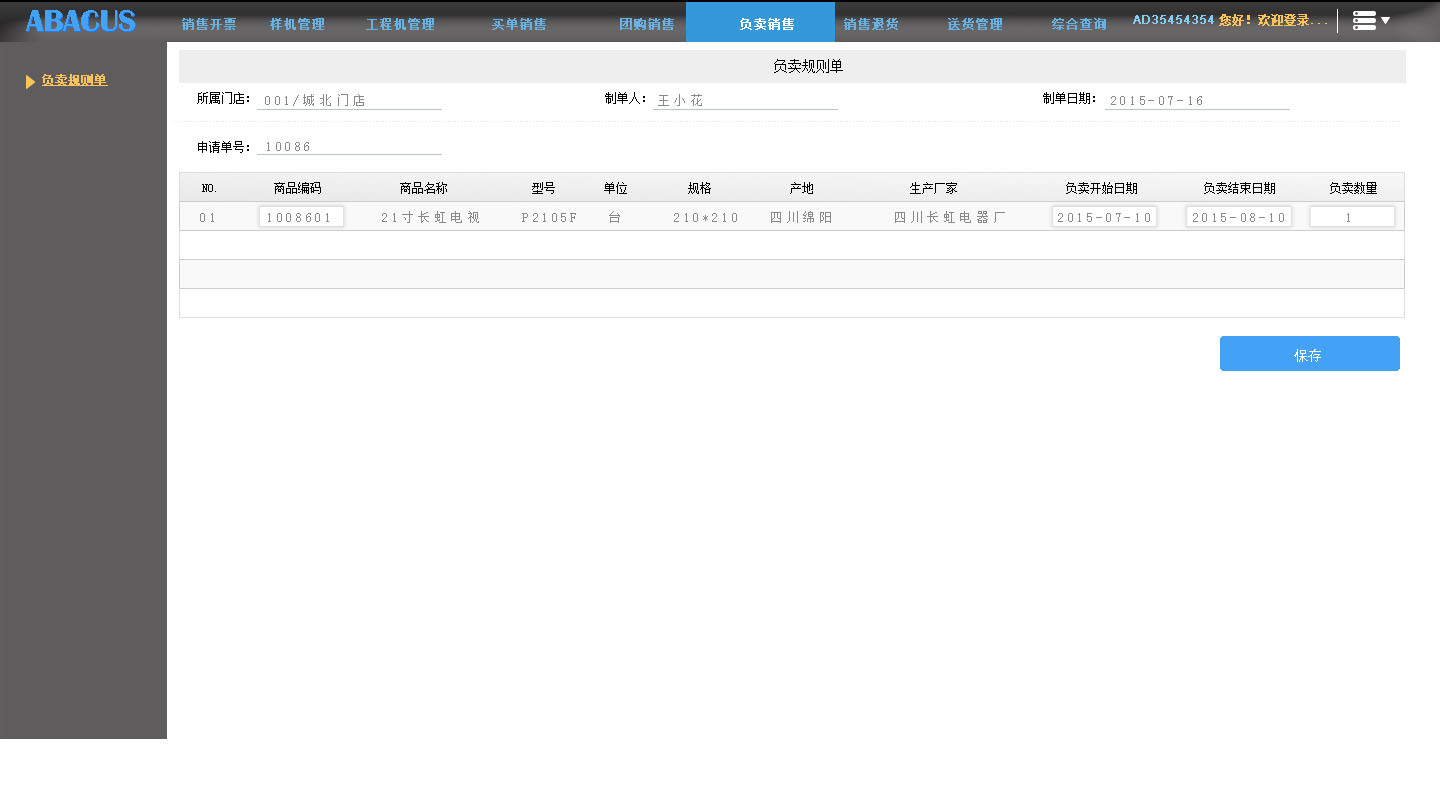Click the 负卖结束日期 column header

click(x=1239, y=188)
